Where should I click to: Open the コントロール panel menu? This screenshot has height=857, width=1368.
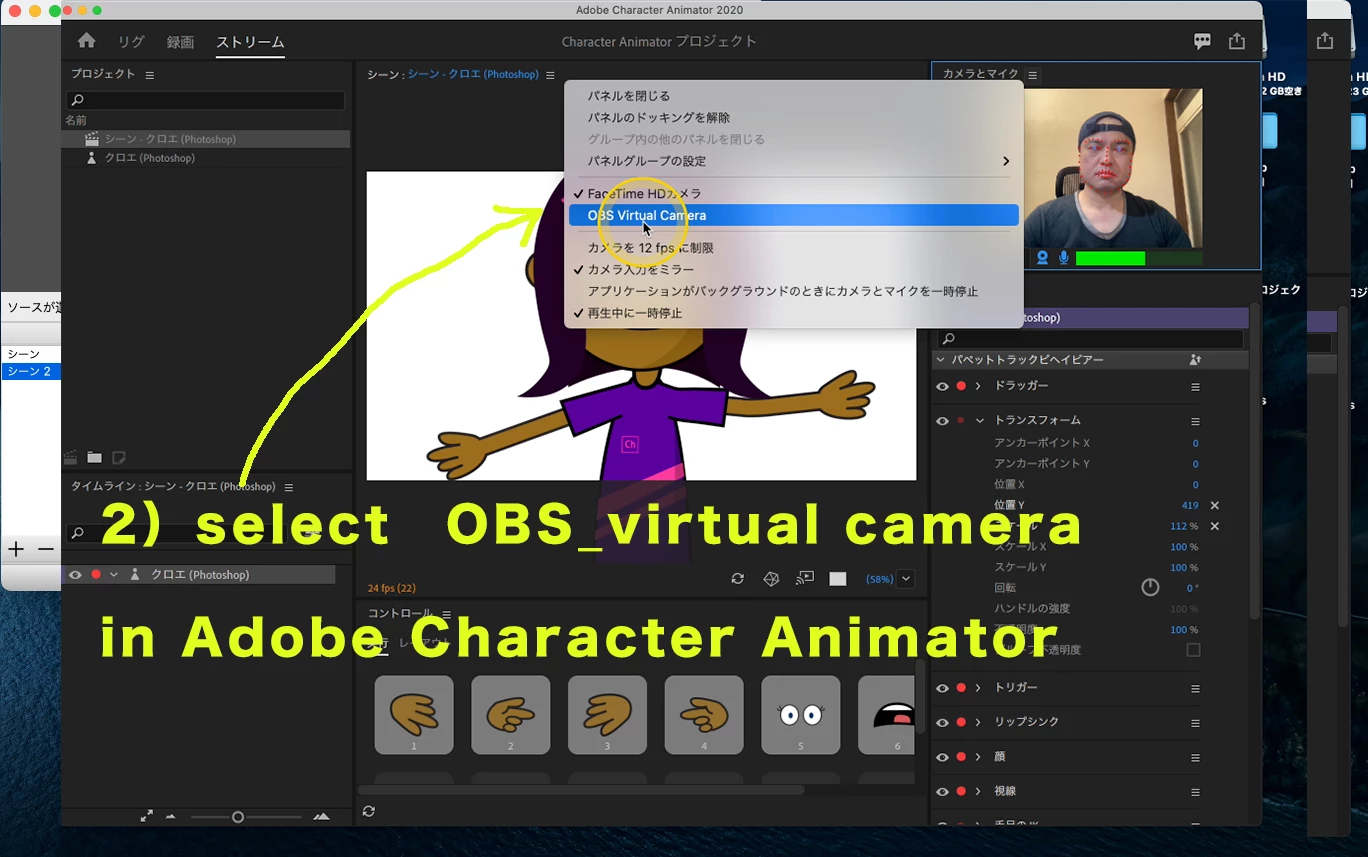(447, 614)
